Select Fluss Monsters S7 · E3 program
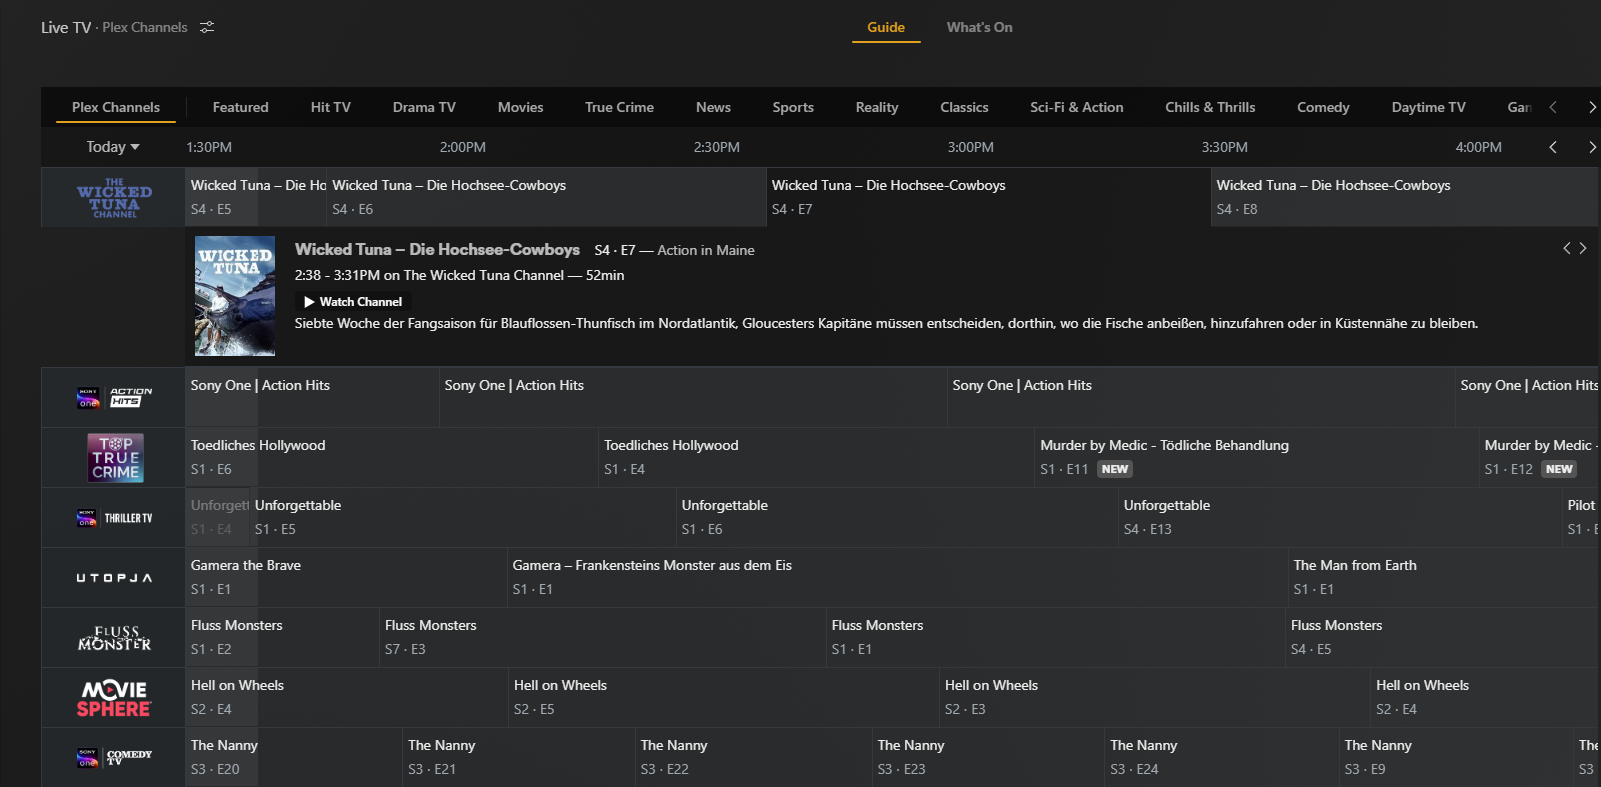1601x787 pixels. (x=602, y=637)
